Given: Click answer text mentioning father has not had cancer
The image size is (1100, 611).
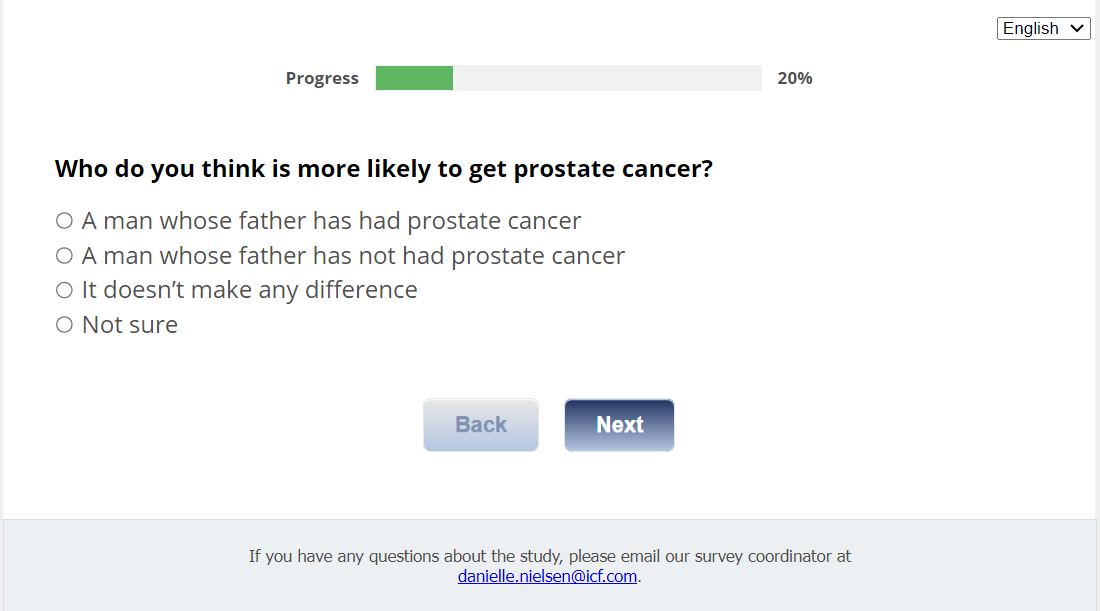Looking at the screenshot, I should 353,256.
